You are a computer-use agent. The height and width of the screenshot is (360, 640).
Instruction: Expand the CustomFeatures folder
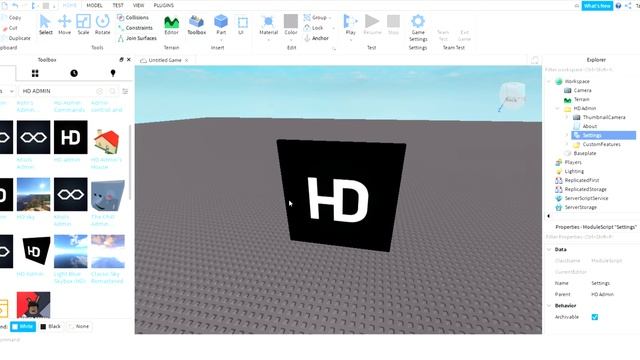coord(567,144)
